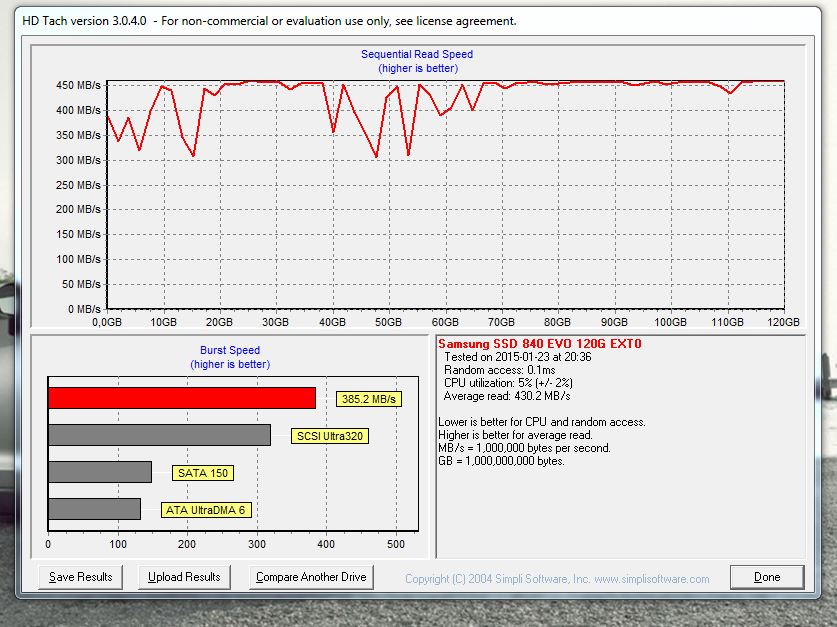Click the ATA UltraDMA 6 yellow label

click(x=206, y=510)
